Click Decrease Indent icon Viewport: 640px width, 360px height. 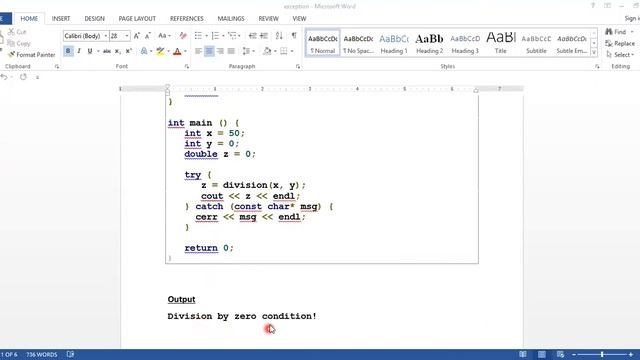point(253,36)
